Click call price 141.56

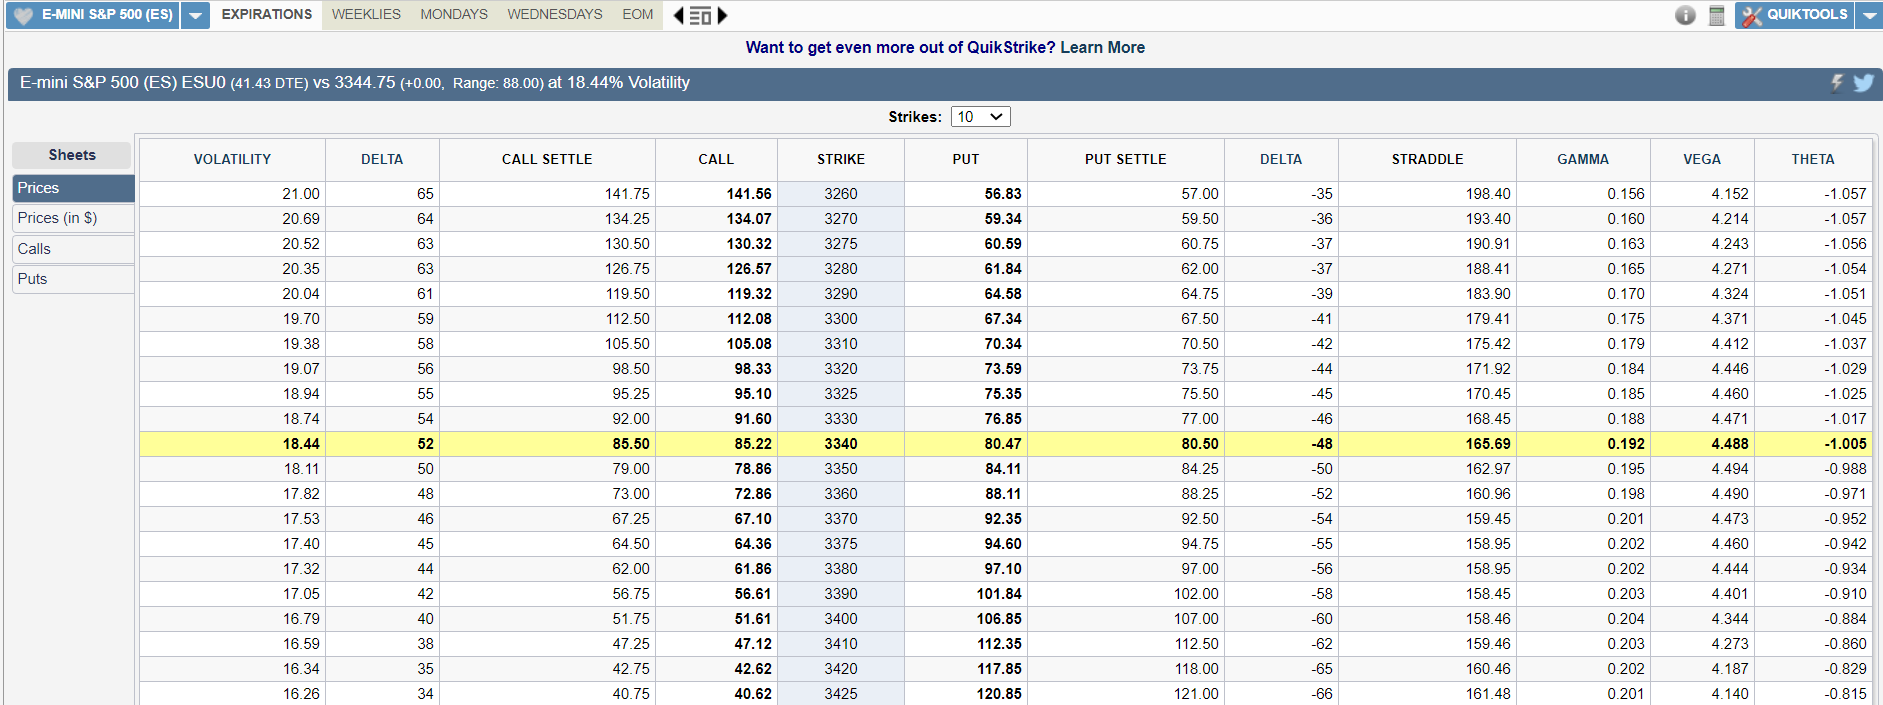coord(749,194)
